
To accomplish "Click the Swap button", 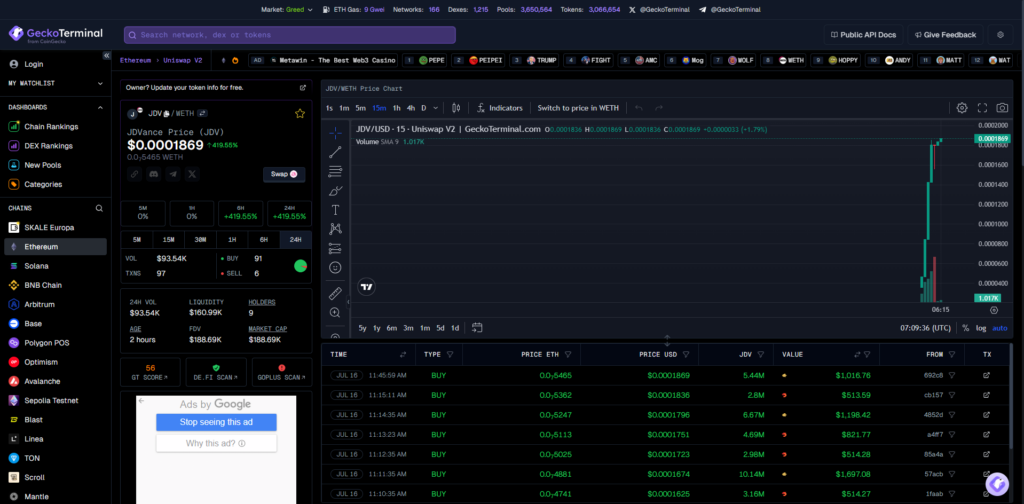I will [284, 174].
